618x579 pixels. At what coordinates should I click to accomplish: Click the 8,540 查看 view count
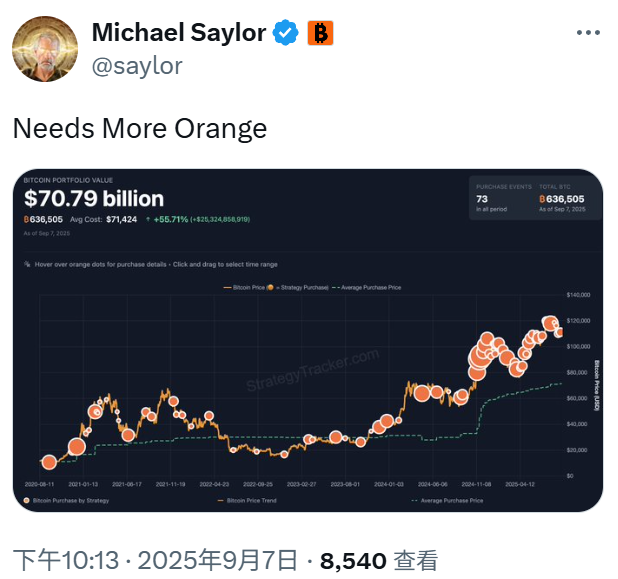coord(379,560)
